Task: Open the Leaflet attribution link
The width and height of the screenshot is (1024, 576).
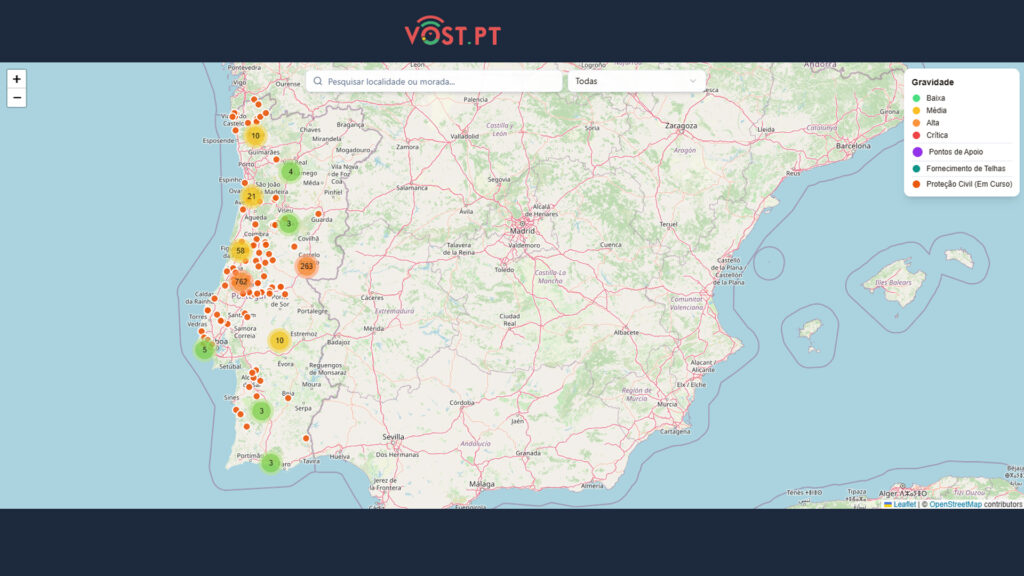Action: 904,504
